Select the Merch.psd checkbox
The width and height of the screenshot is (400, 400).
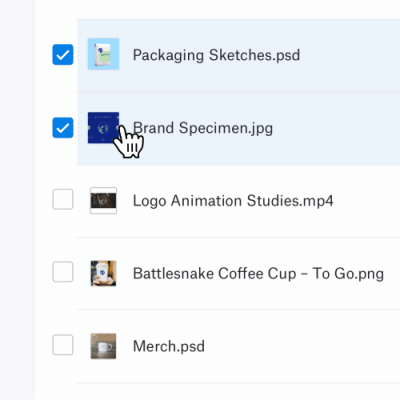point(63,345)
